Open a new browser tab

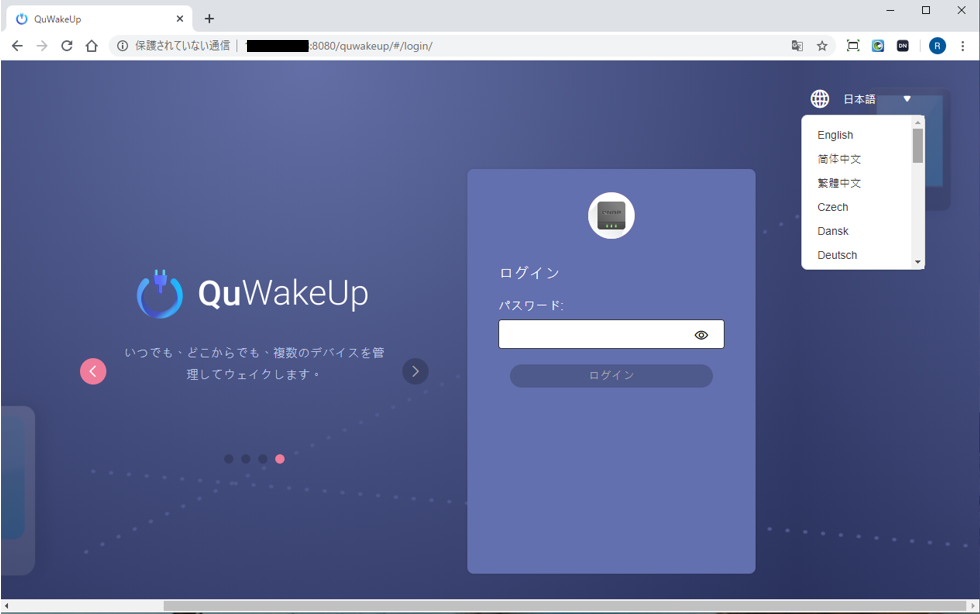coord(209,19)
